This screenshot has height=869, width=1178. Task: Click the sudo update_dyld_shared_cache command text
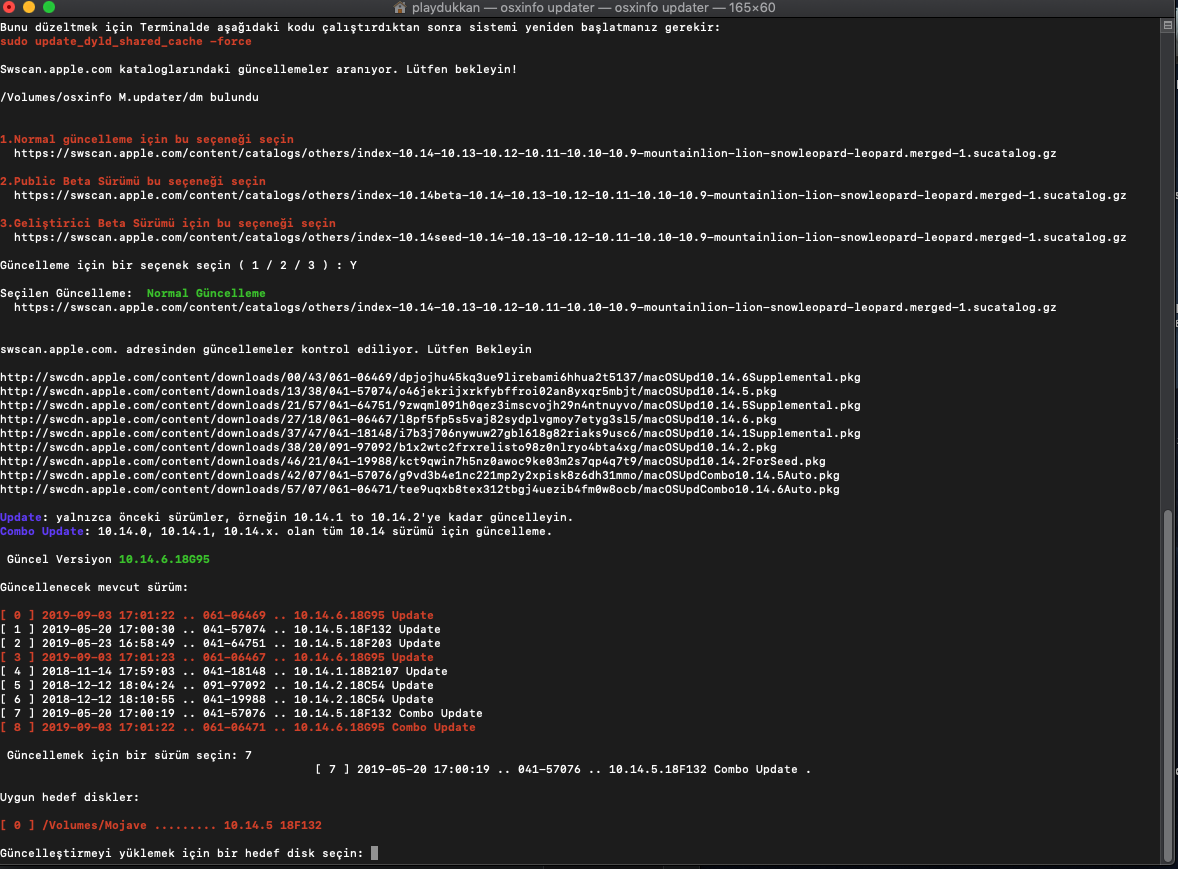(x=126, y=42)
